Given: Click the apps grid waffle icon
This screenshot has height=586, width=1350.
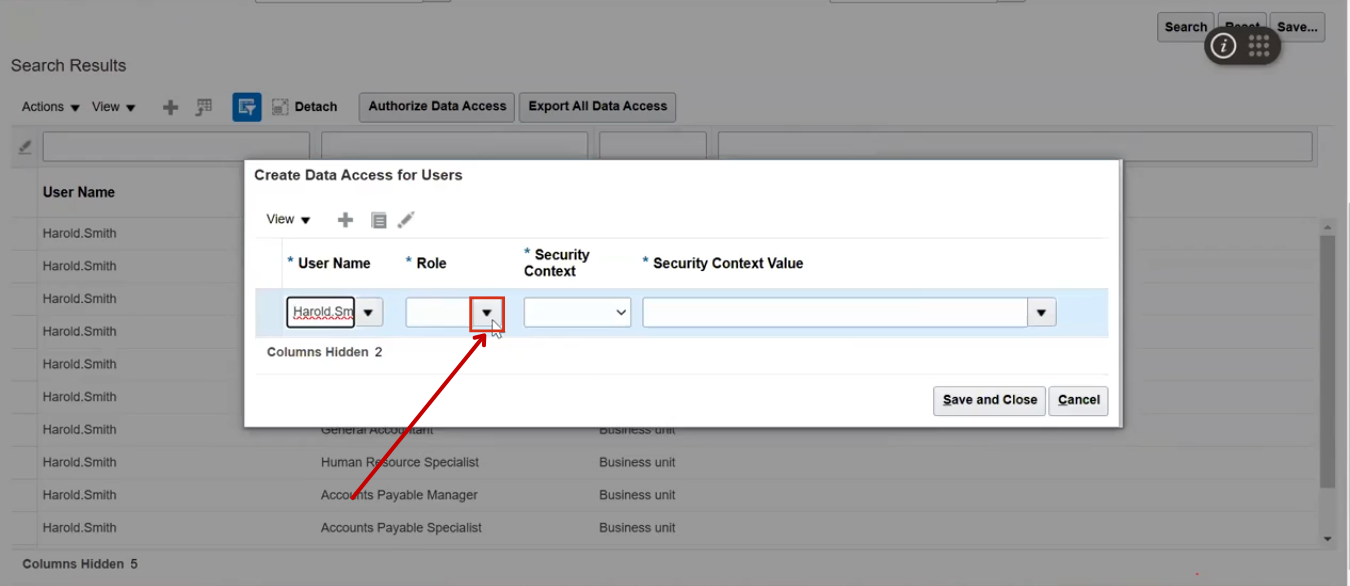Looking at the screenshot, I should pyautogui.click(x=1257, y=44).
